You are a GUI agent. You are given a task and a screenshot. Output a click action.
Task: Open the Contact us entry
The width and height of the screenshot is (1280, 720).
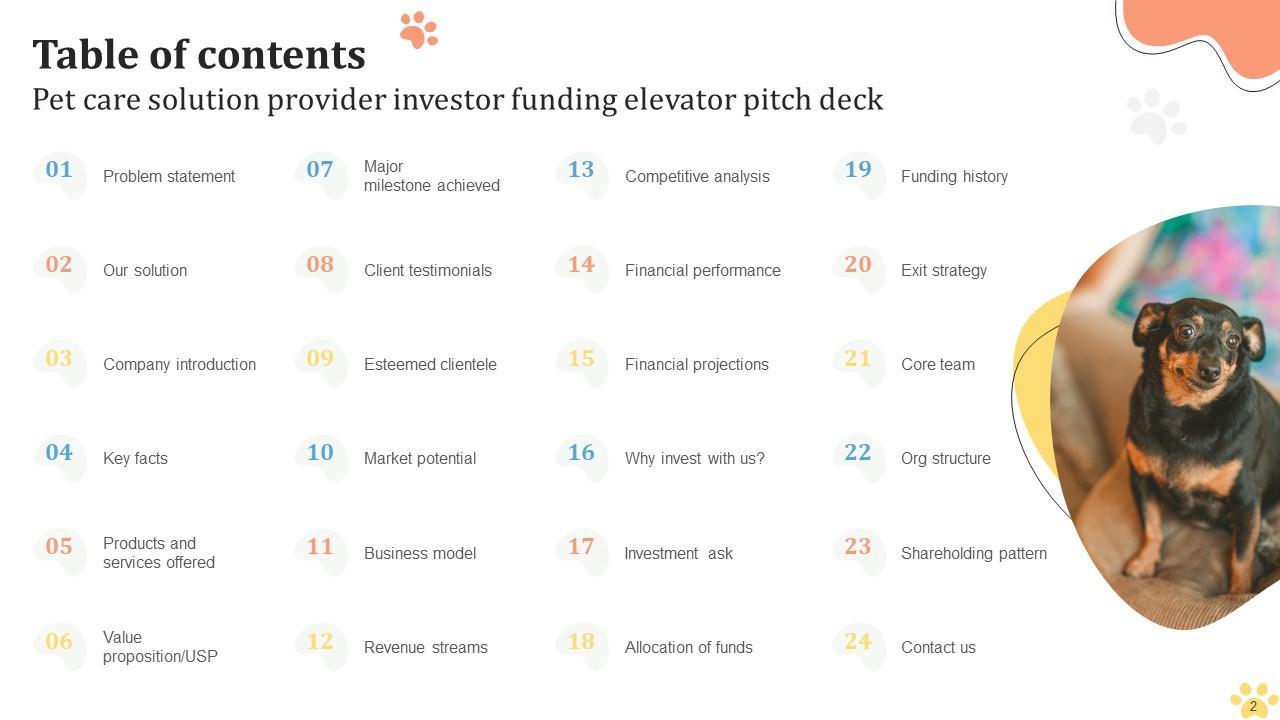[938, 648]
